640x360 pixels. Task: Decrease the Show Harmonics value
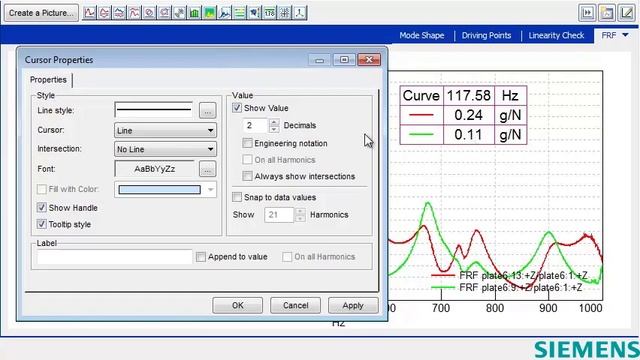click(300, 218)
